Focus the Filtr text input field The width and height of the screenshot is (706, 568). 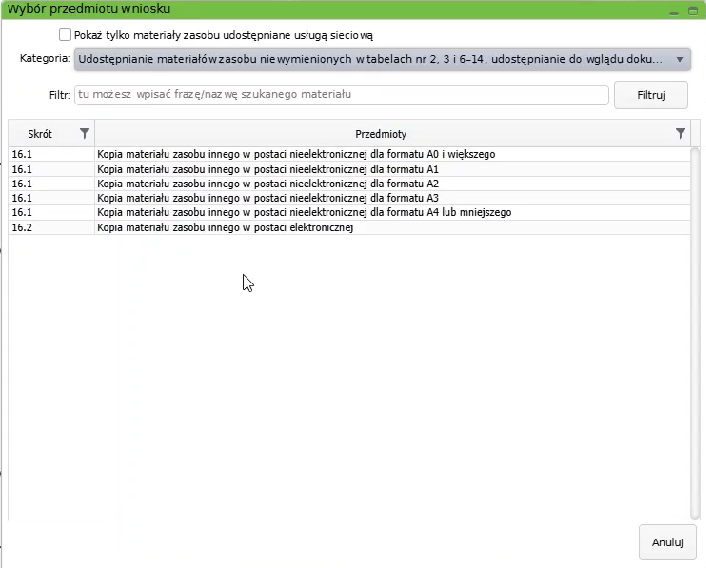coord(340,95)
